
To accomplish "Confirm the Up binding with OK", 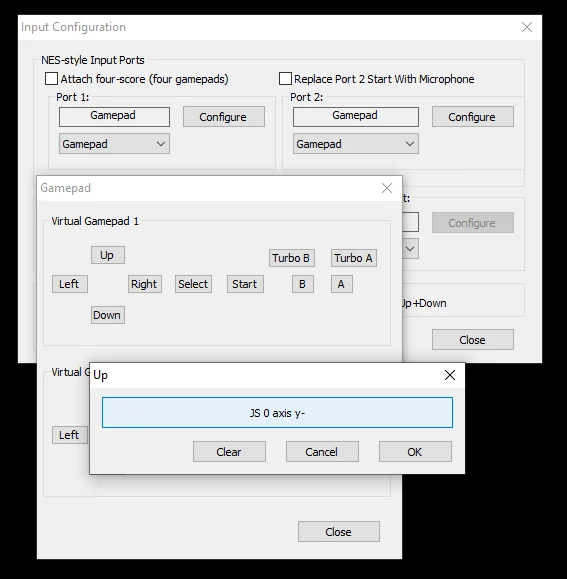I will click(415, 451).
